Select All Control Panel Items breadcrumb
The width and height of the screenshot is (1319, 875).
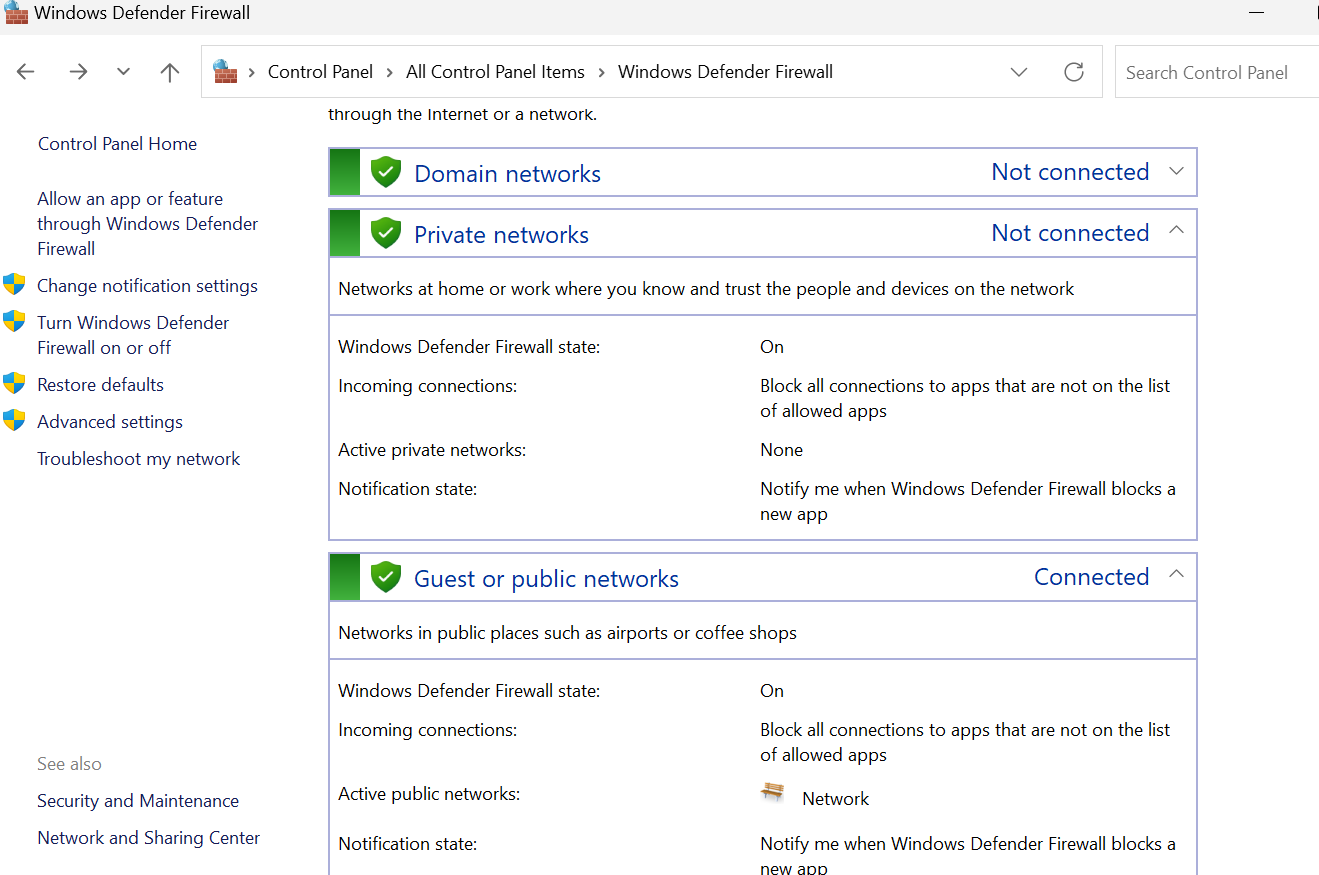pos(495,72)
